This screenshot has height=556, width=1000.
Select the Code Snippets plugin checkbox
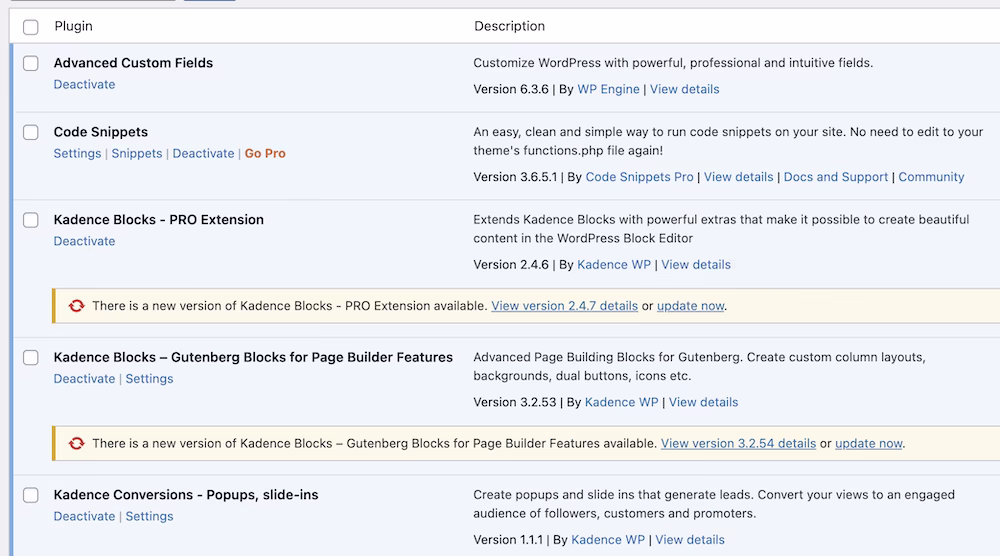pyautogui.click(x=31, y=132)
